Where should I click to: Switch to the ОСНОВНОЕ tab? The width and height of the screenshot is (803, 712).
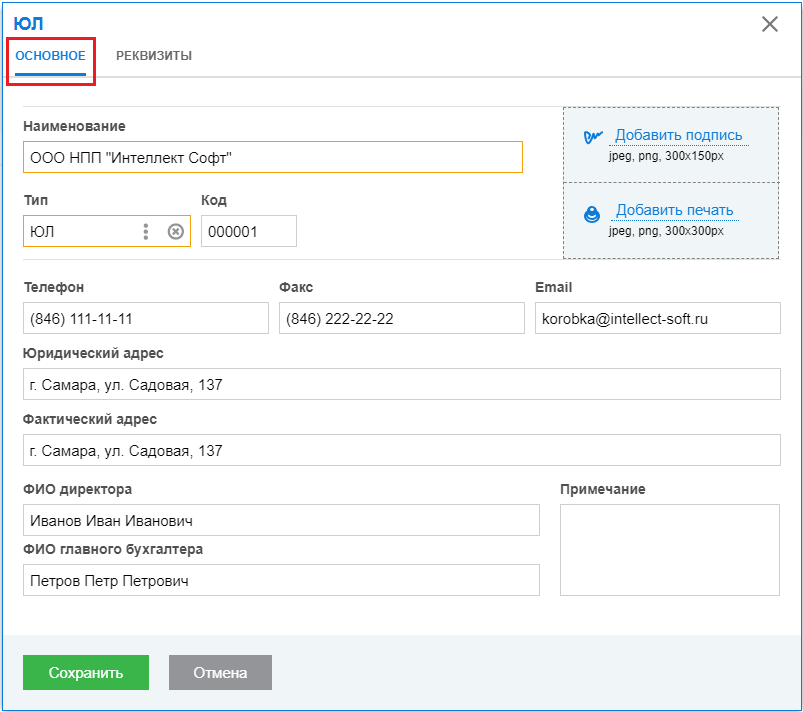click(x=50, y=56)
